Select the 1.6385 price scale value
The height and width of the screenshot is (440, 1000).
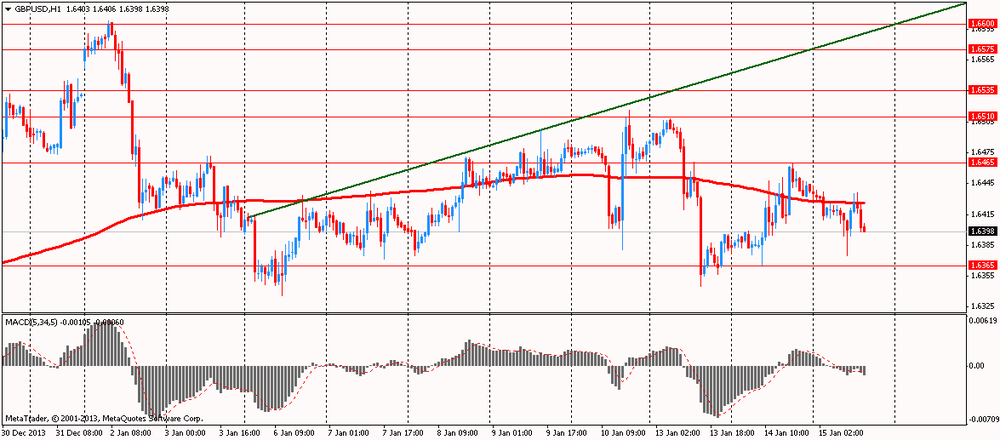click(982, 245)
